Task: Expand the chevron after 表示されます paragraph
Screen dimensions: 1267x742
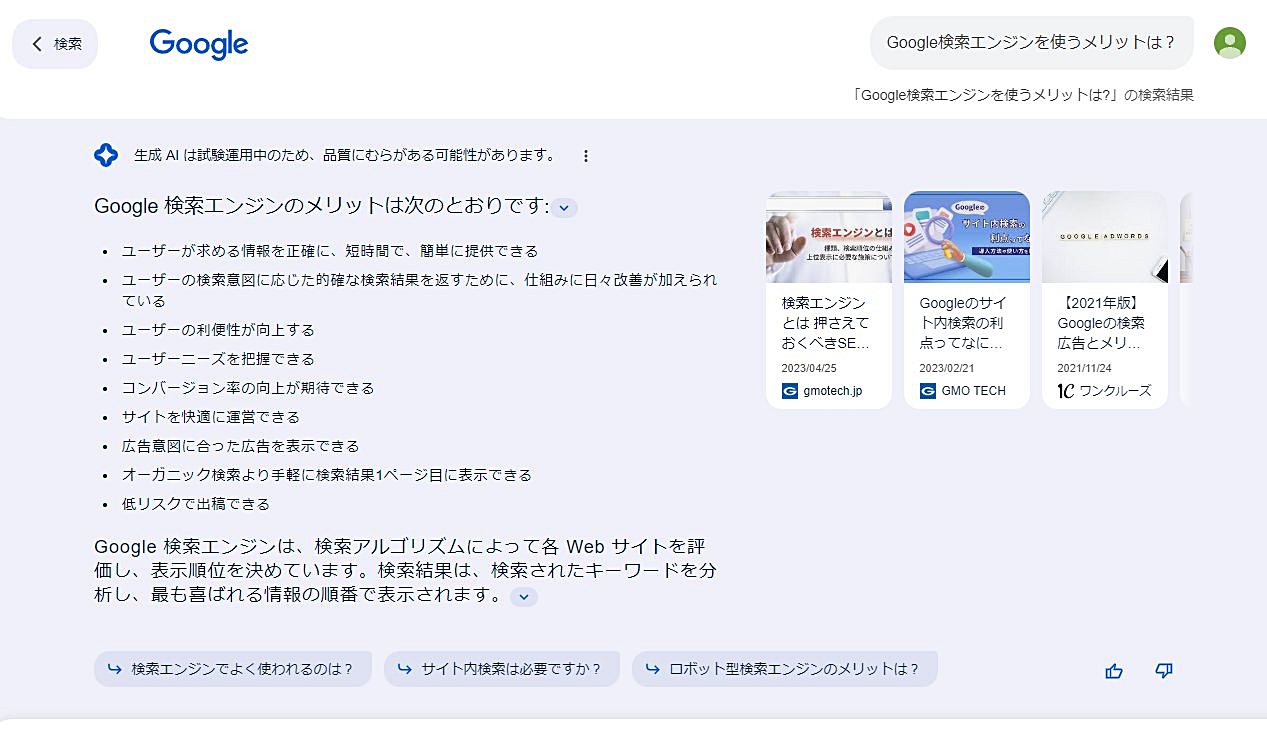Action: pyautogui.click(x=524, y=597)
